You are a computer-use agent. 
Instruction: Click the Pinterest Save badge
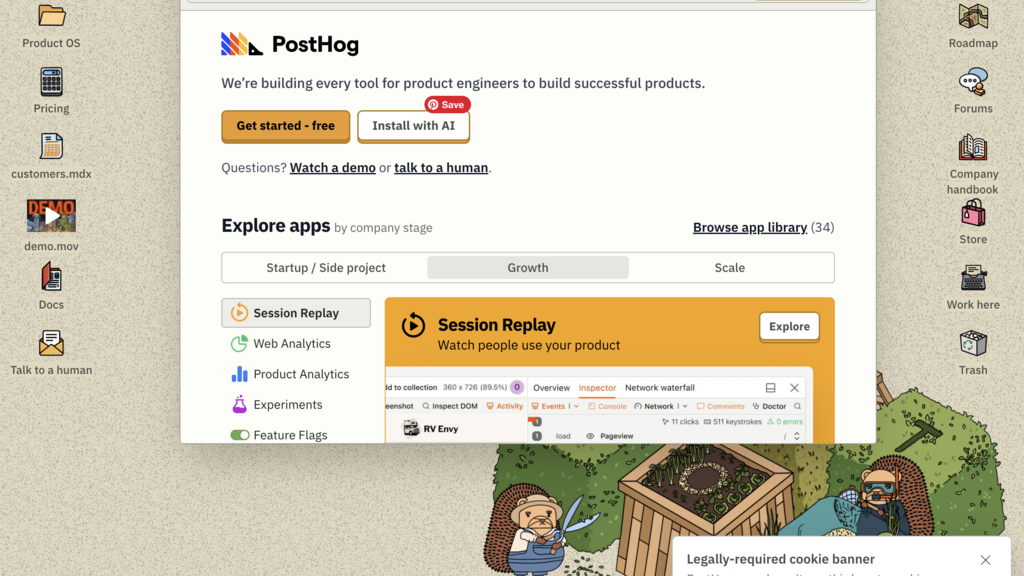(447, 104)
